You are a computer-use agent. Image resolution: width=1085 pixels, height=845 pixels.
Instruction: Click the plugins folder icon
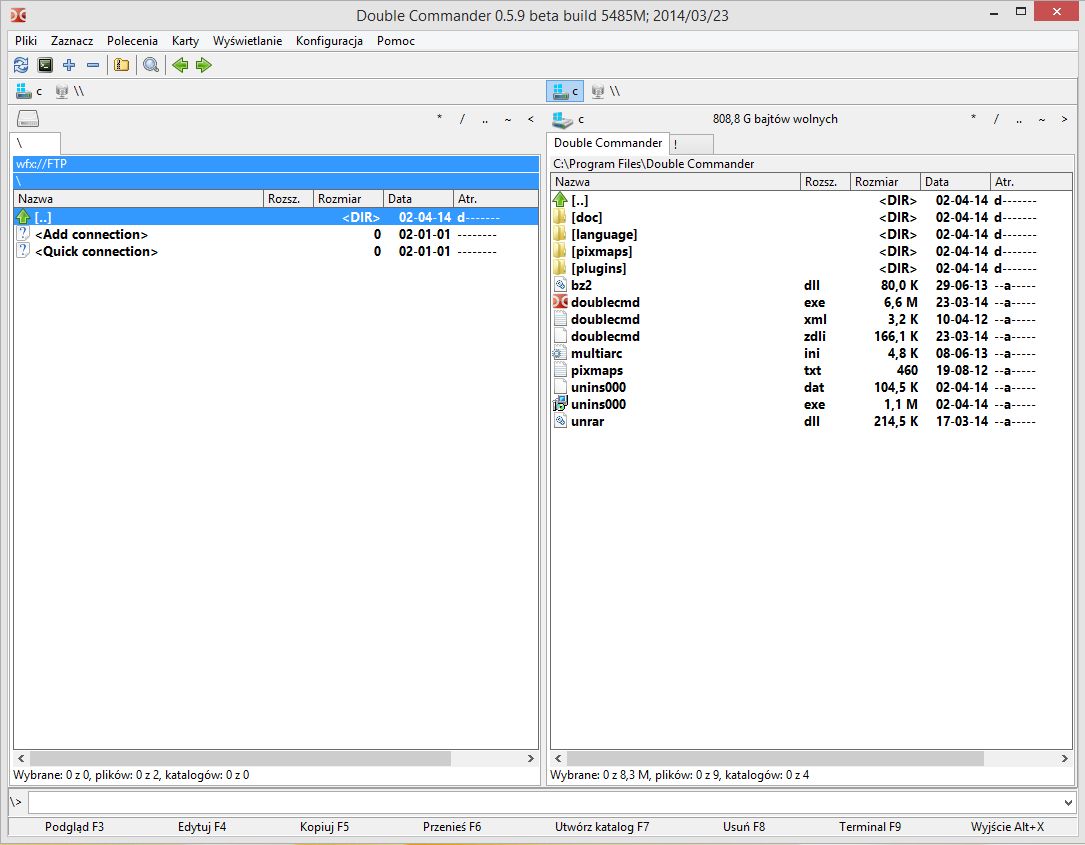pyautogui.click(x=560, y=268)
